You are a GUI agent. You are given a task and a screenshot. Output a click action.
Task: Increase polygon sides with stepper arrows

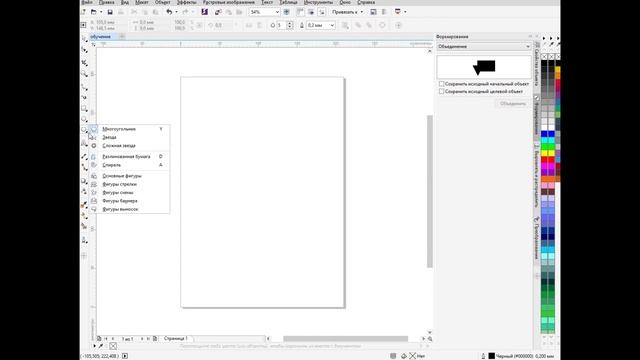pyautogui.click(x=290, y=23)
